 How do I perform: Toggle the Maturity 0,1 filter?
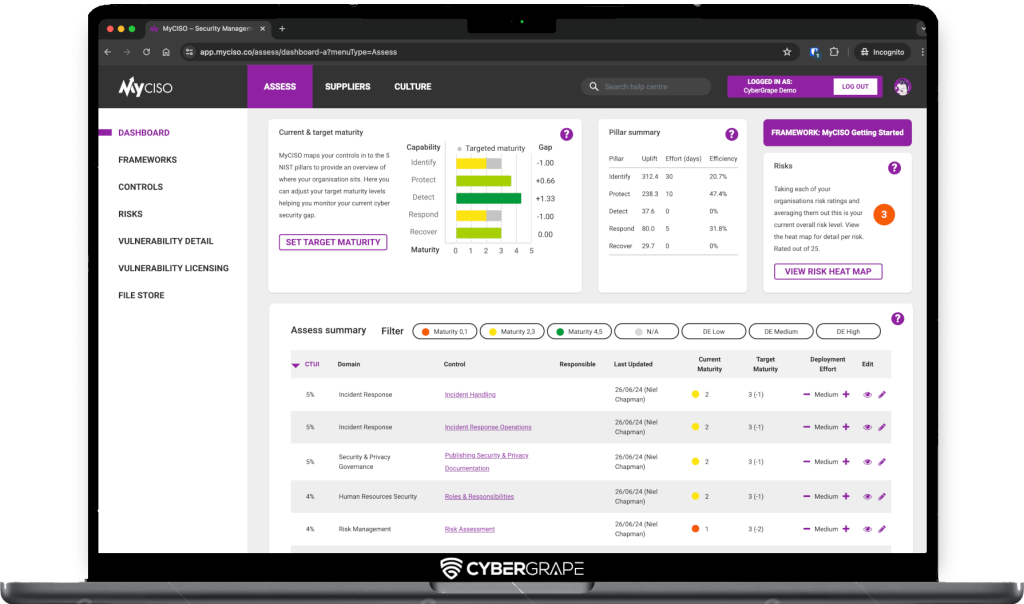[444, 331]
